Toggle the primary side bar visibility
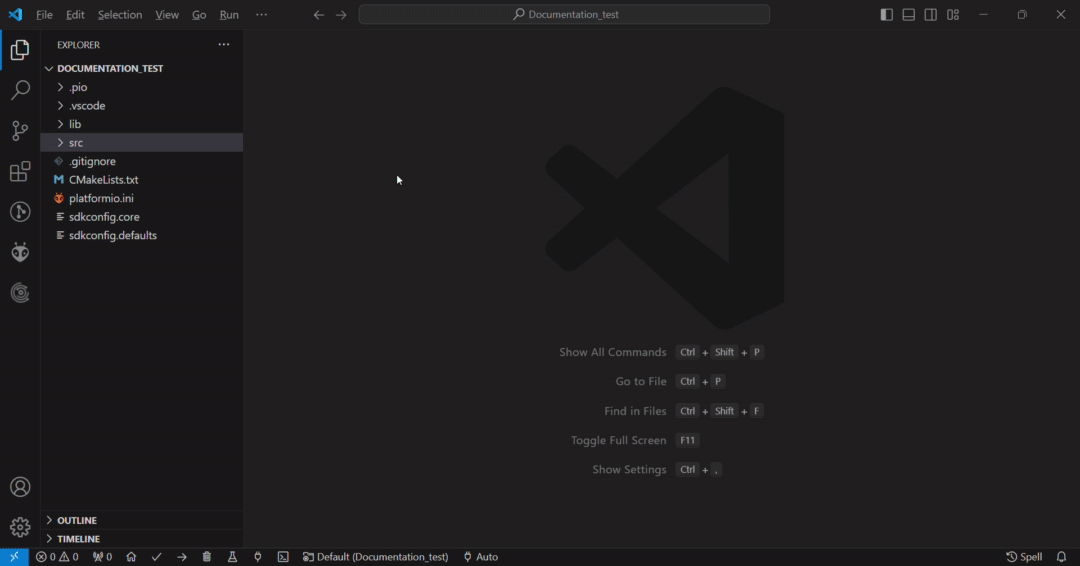Screen dimensions: 1080x566 coord(886,15)
